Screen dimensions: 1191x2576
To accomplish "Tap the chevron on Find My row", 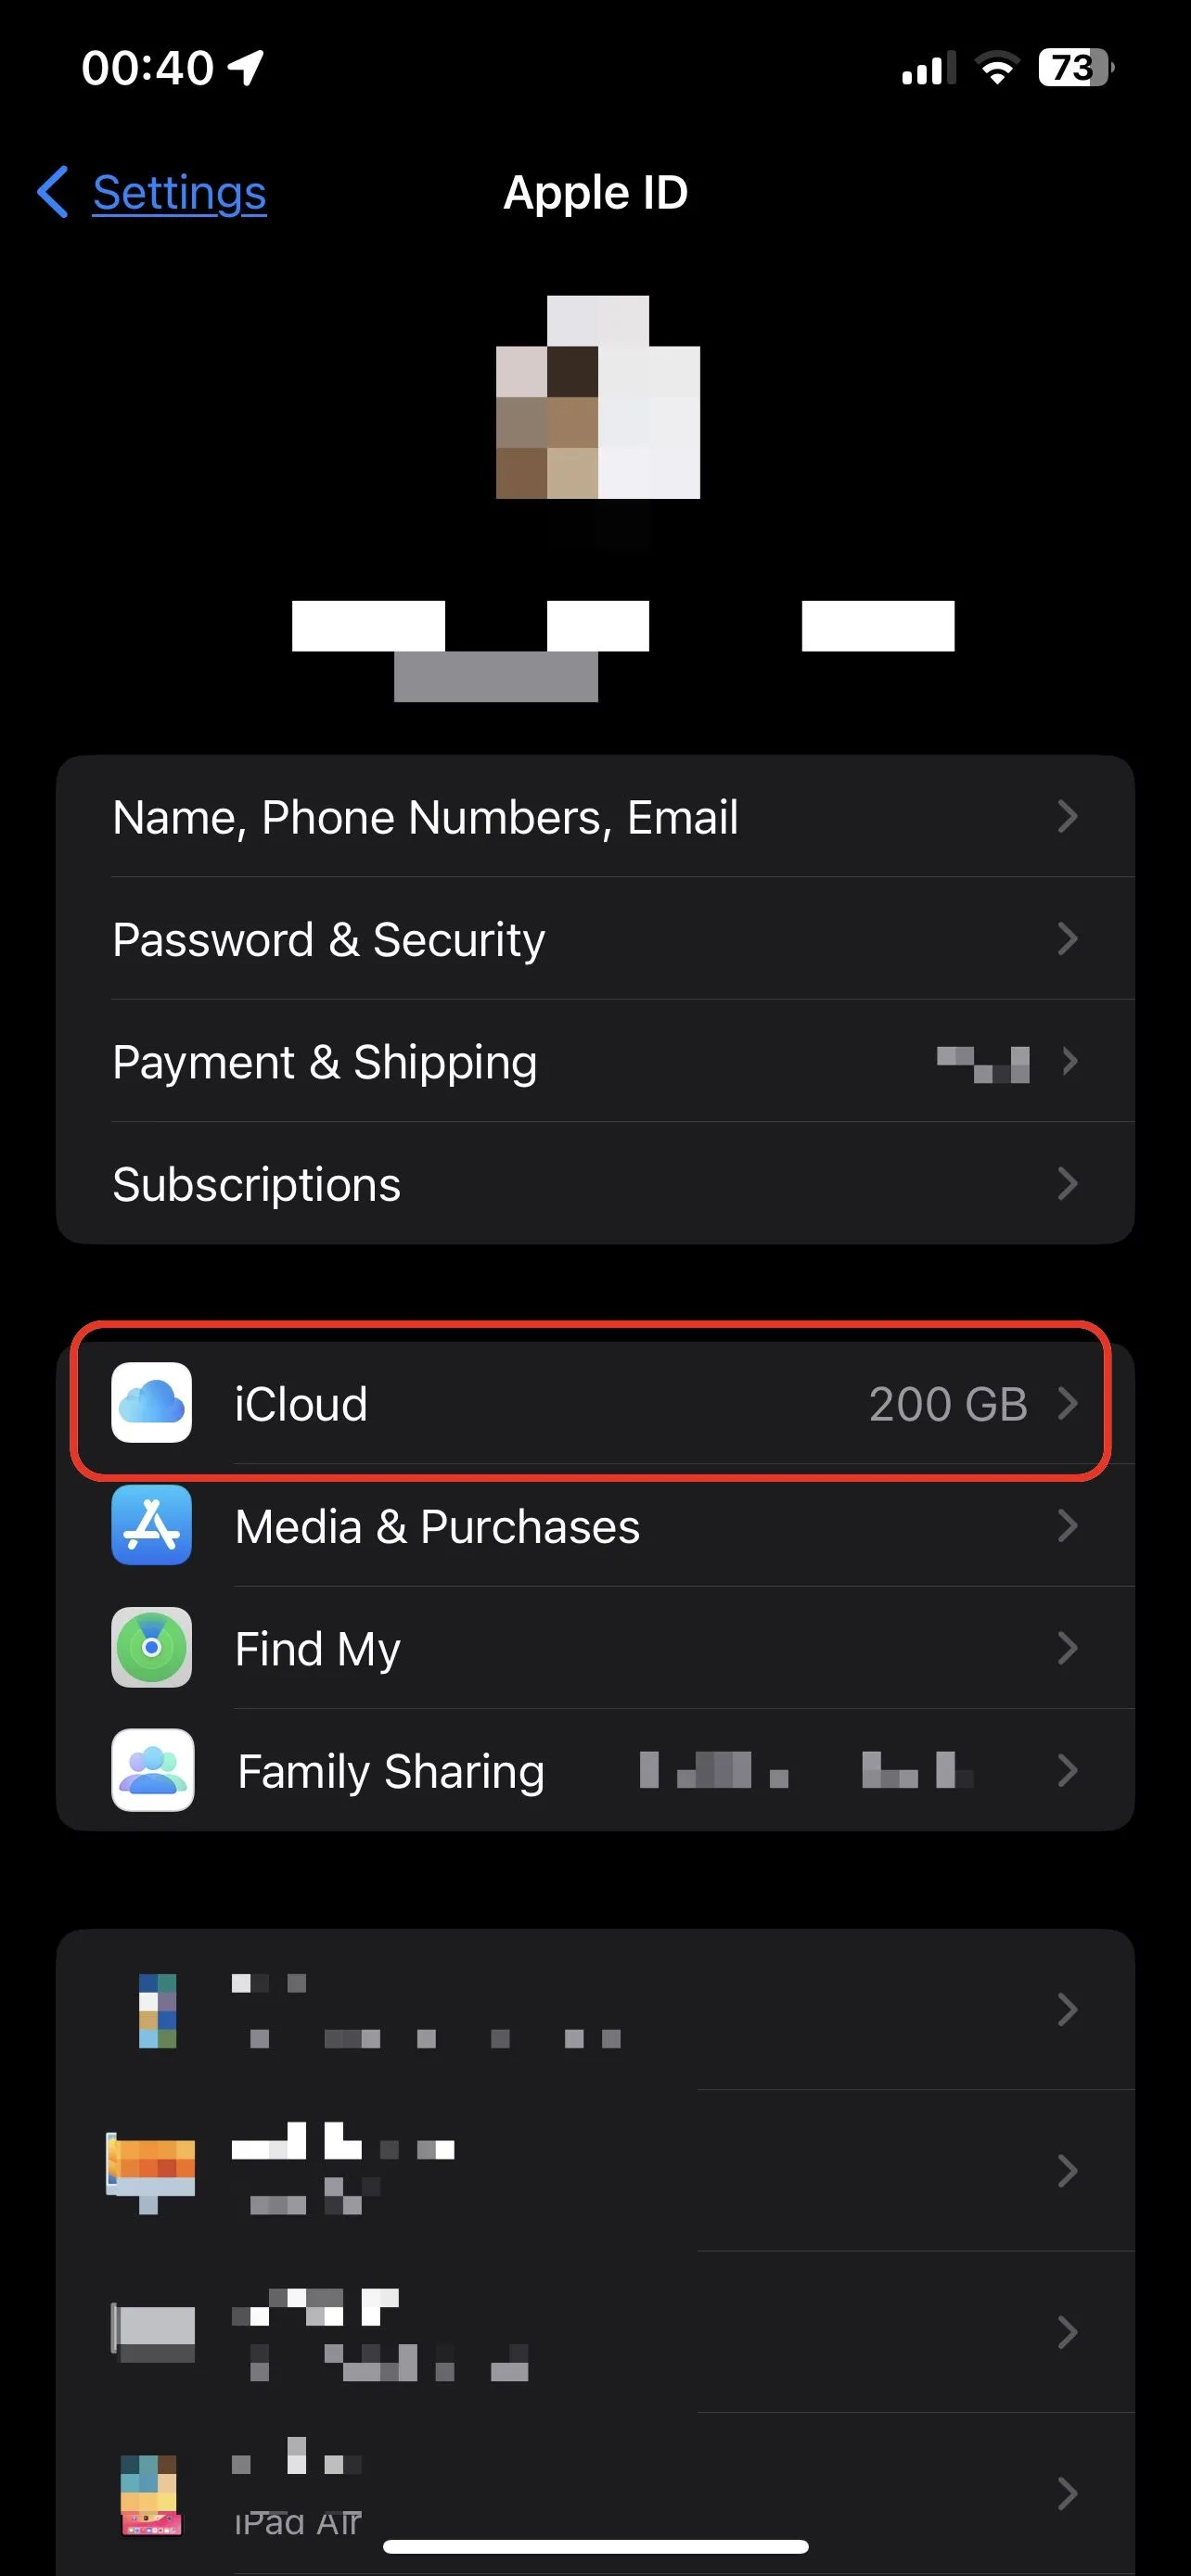I will click(x=1067, y=1647).
